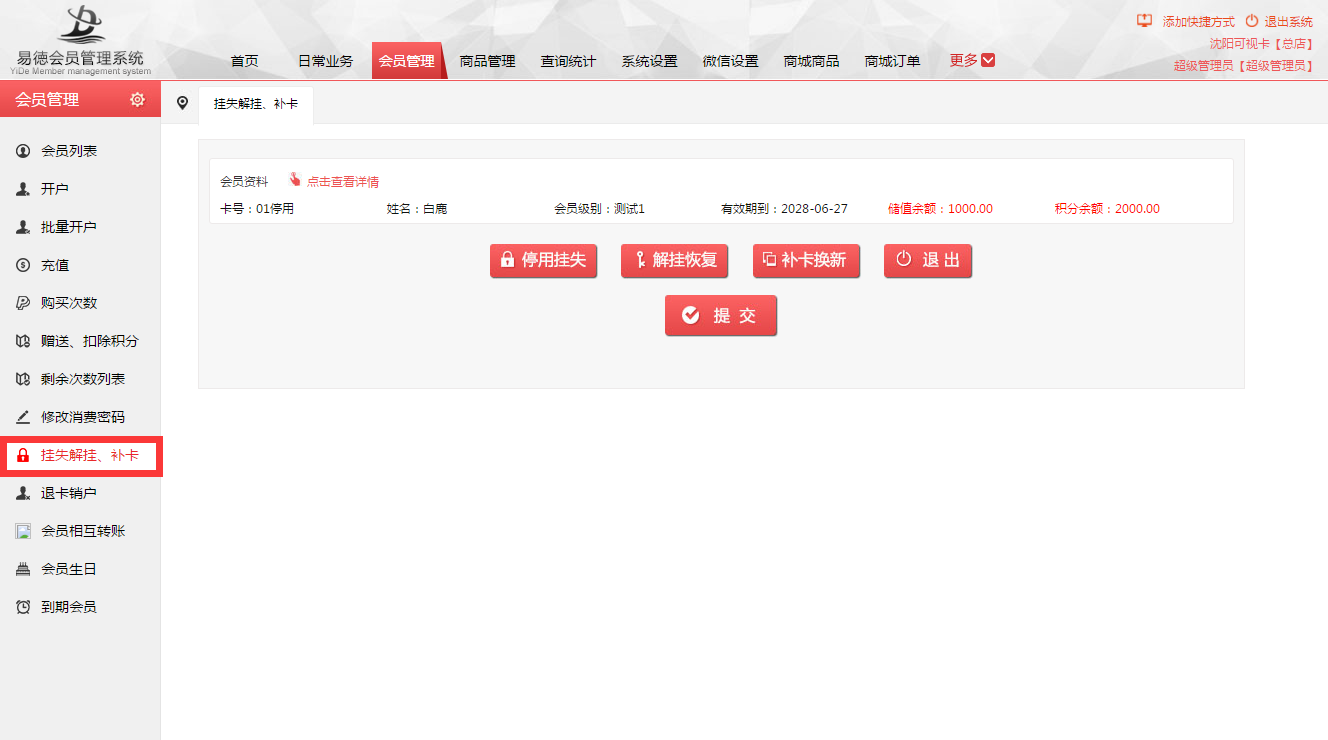The image size is (1328, 740).
Task: Open the 日常业务 menu
Action: click(326, 61)
